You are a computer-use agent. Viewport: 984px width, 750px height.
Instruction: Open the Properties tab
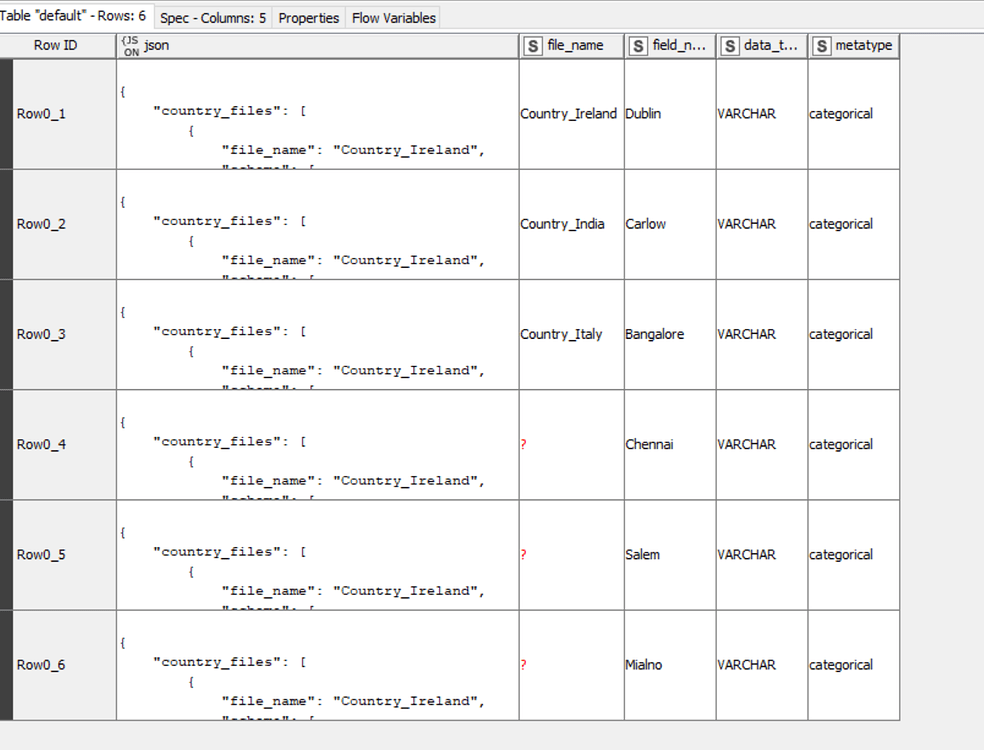309,17
